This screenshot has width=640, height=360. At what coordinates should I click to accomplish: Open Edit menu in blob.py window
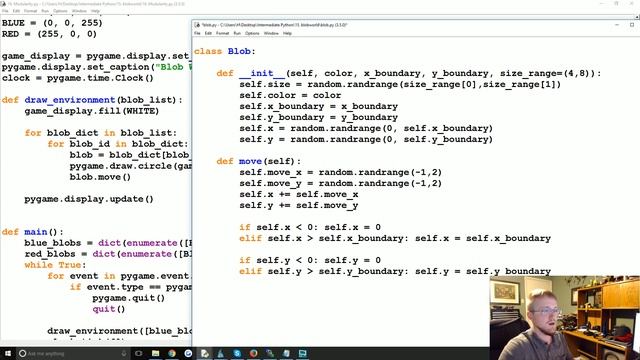pyautogui.click(x=208, y=33)
